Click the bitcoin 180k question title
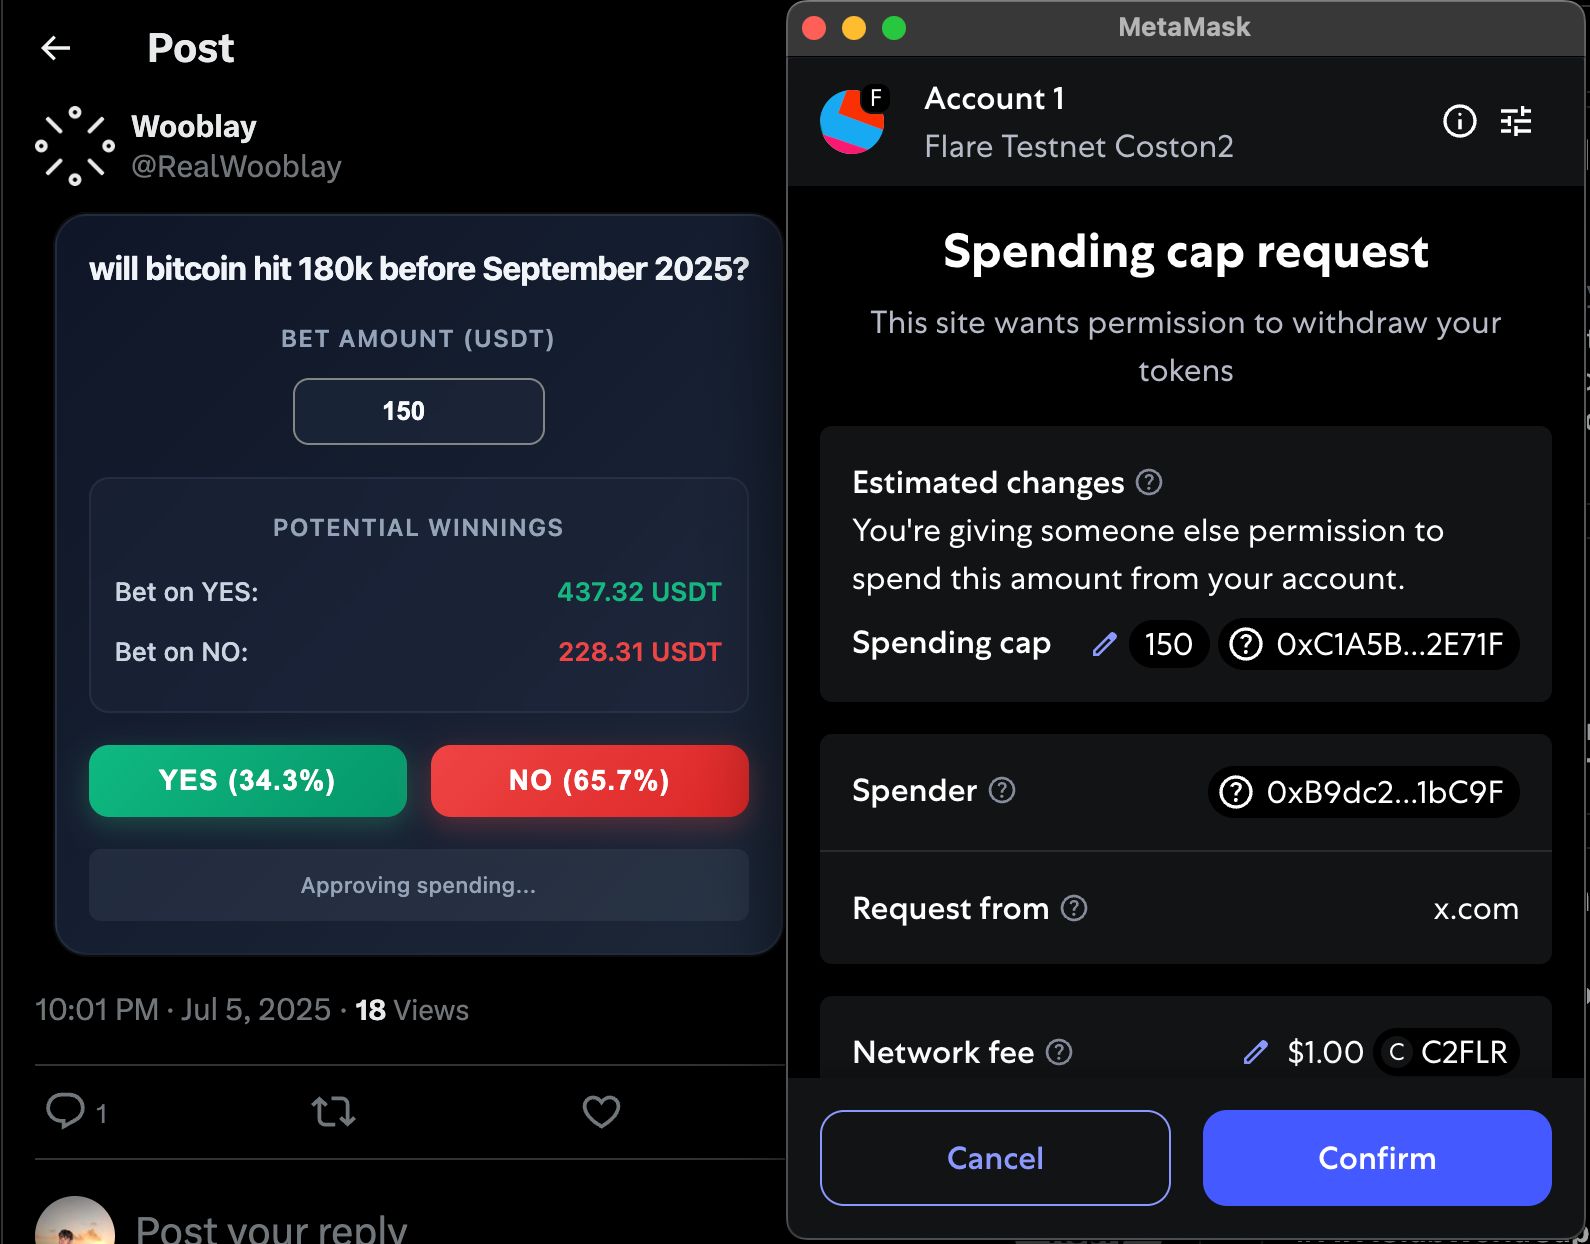Screen dimensions: 1590x1244 (419, 269)
